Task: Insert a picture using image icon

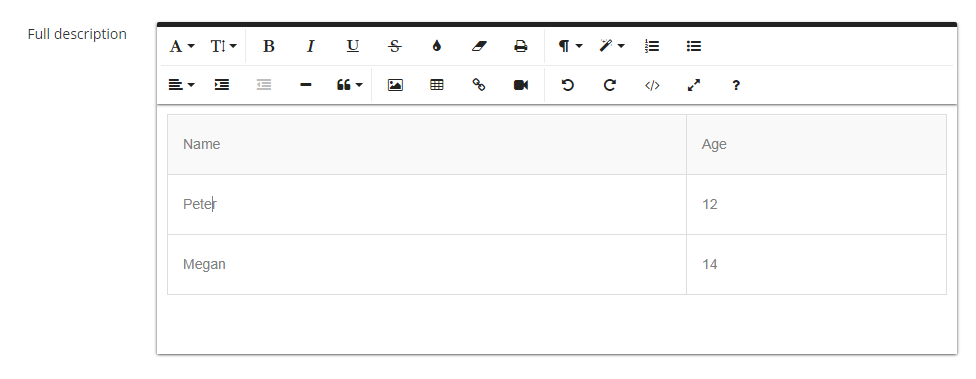Action: coord(395,85)
